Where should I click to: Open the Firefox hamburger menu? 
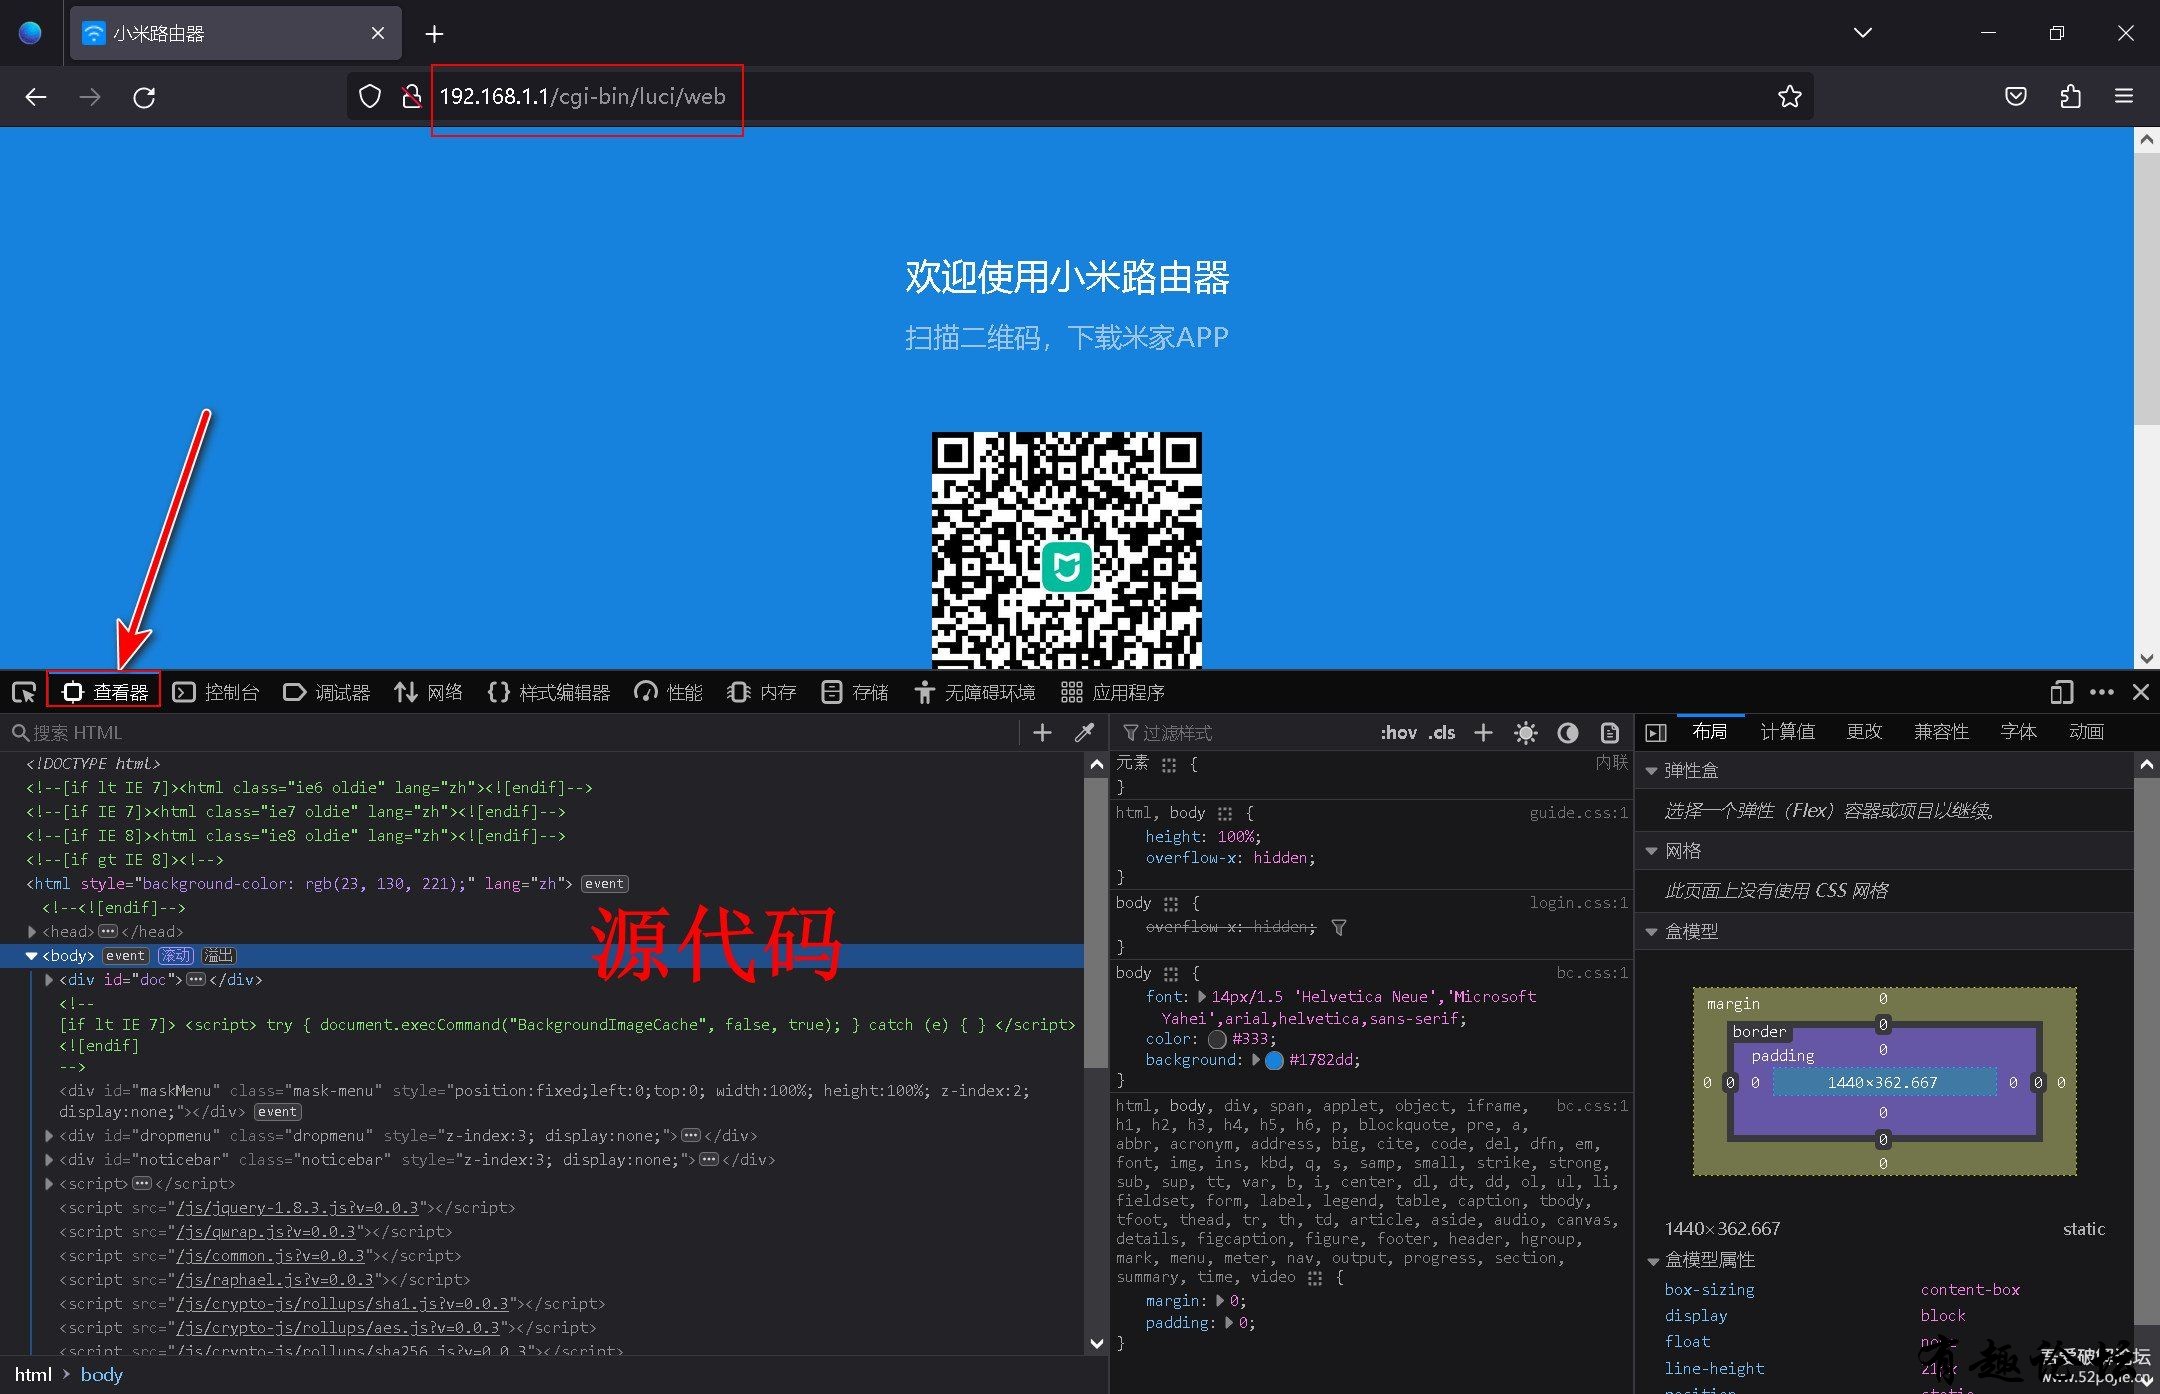[x=2124, y=97]
